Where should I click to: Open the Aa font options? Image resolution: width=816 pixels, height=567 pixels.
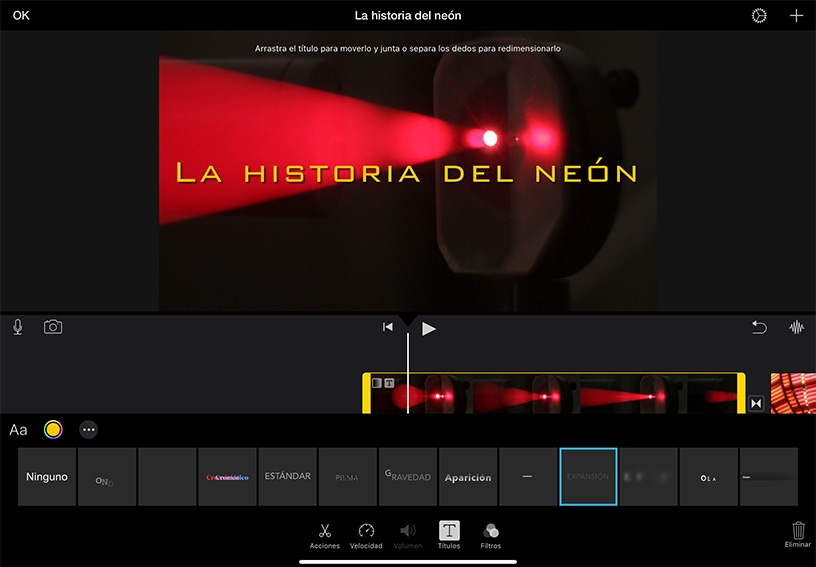click(x=18, y=430)
